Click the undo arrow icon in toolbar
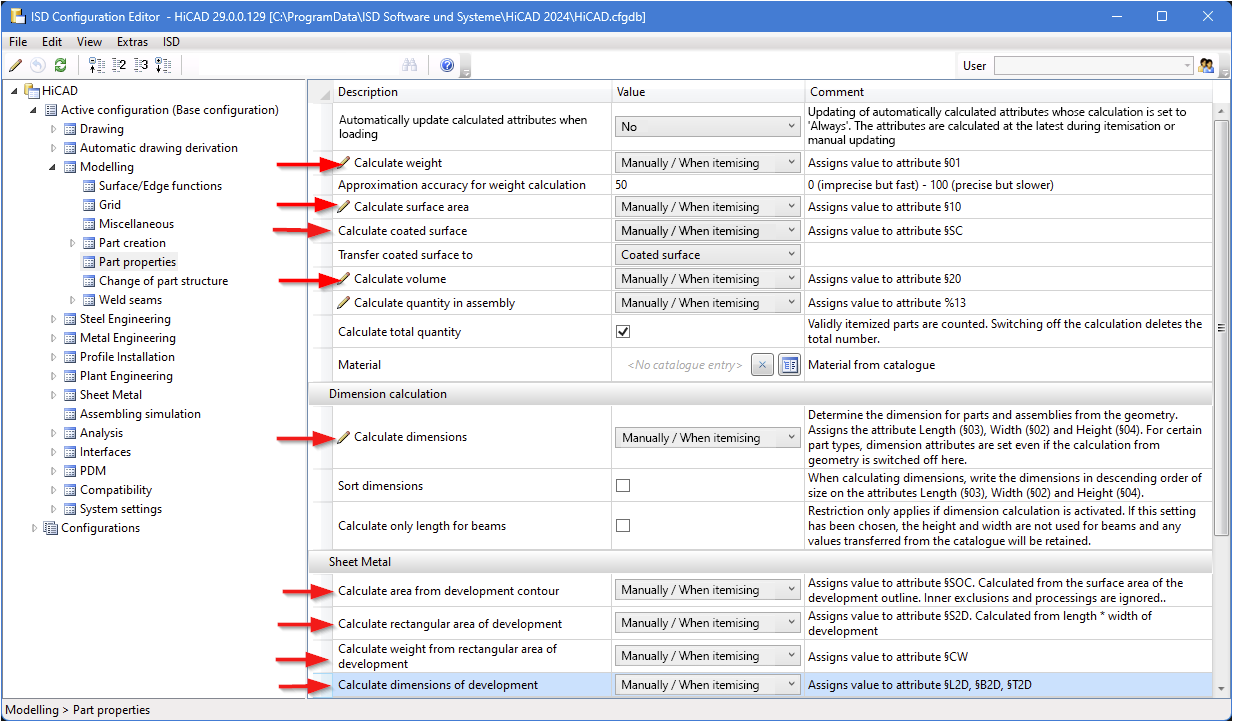1233x722 pixels. [x=37, y=65]
